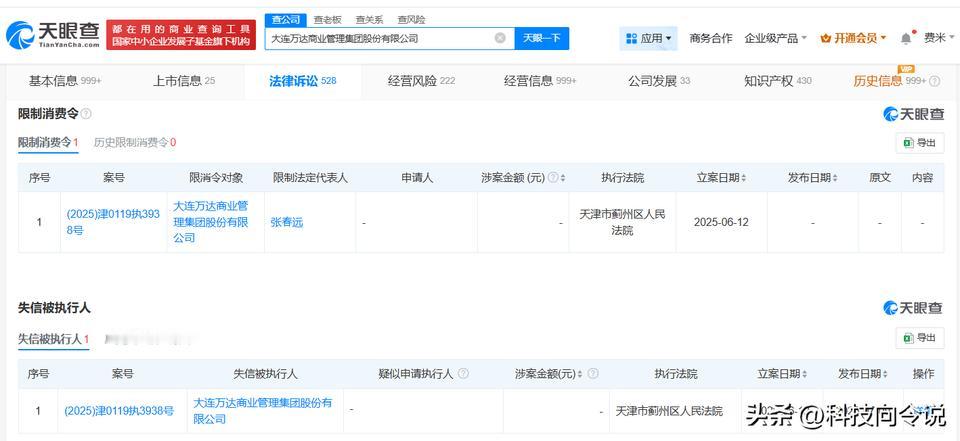960x441 pixels.
Task: Click the red promotional banner
Action: [181, 35]
